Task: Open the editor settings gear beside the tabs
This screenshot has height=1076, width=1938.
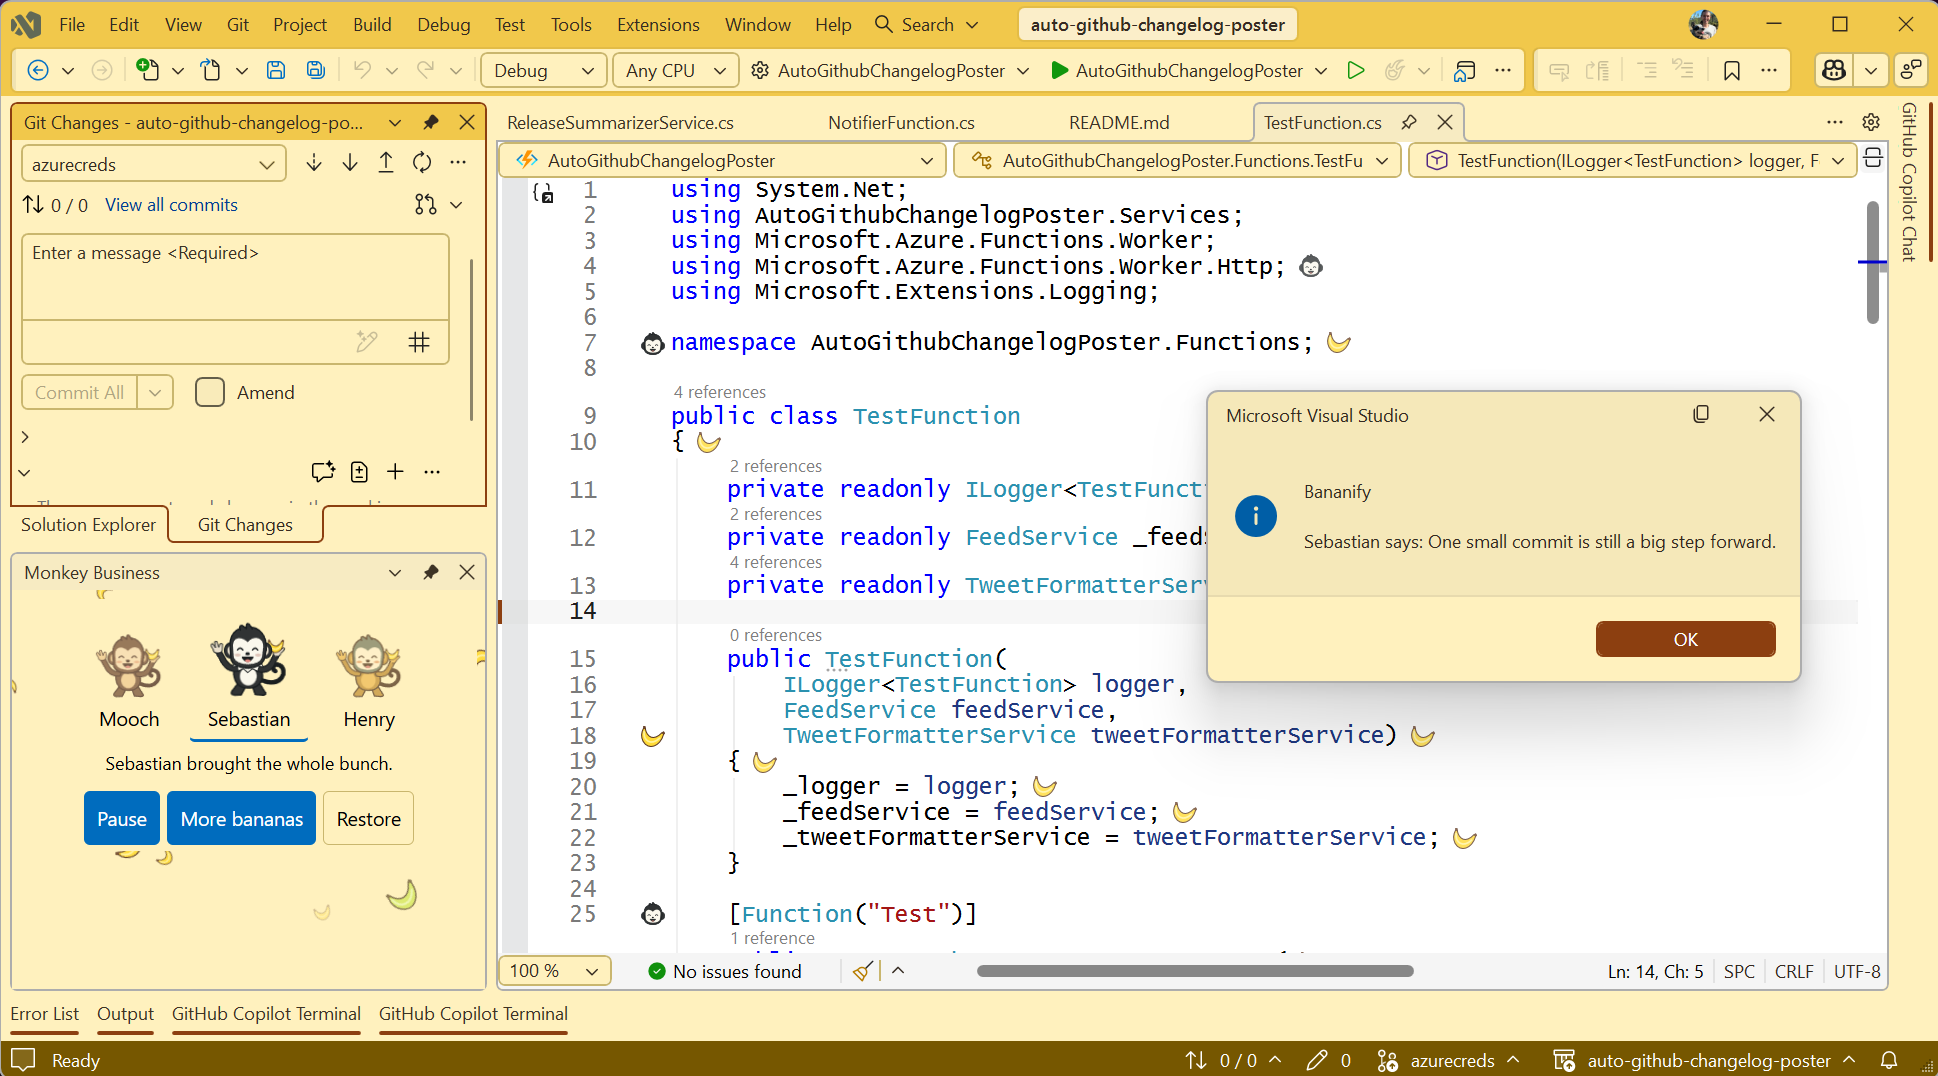Action: (x=1871, y=122)
